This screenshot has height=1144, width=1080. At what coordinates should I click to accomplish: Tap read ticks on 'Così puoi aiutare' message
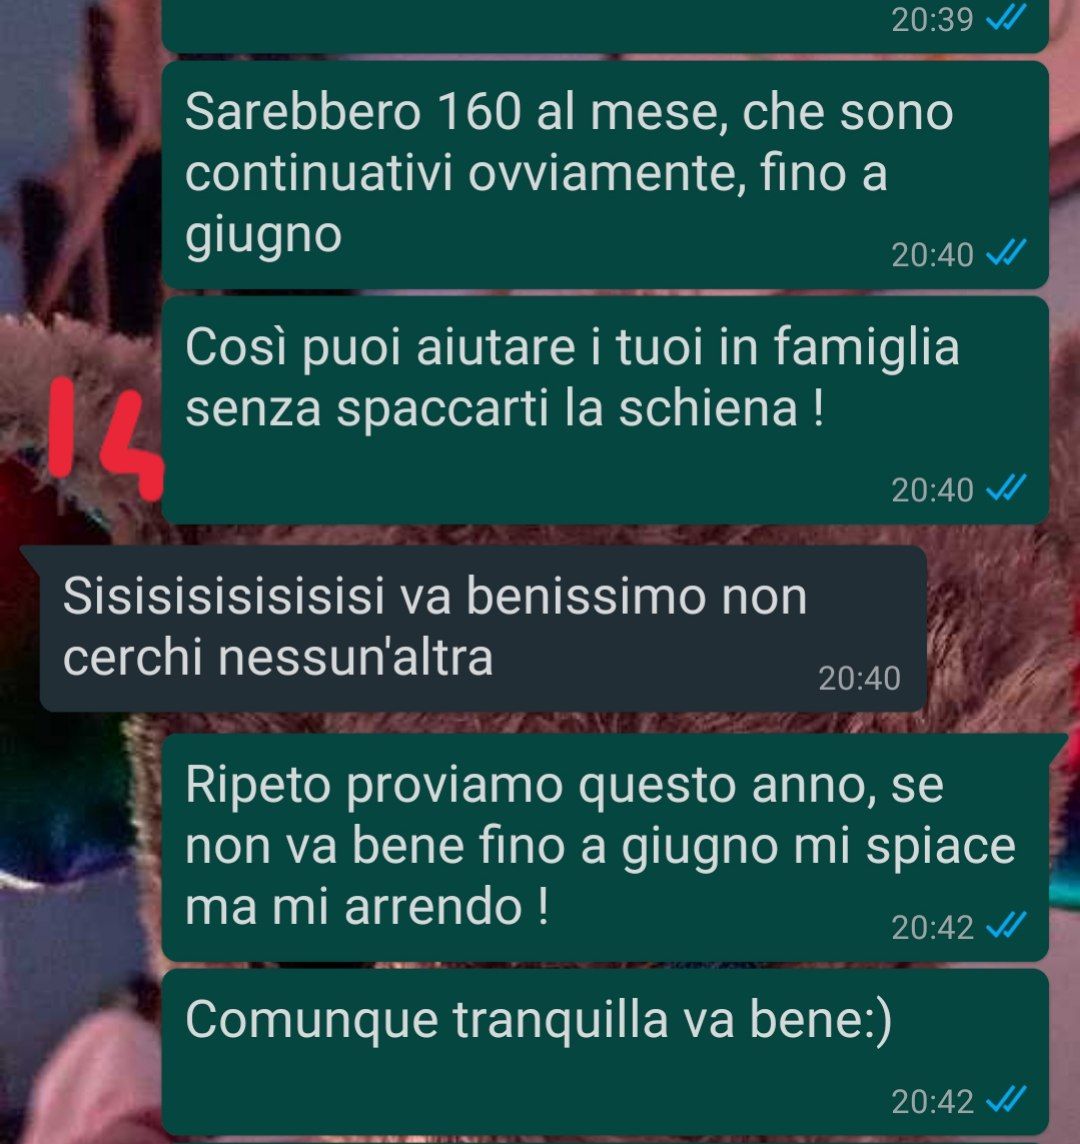[x=1006, y=488]
